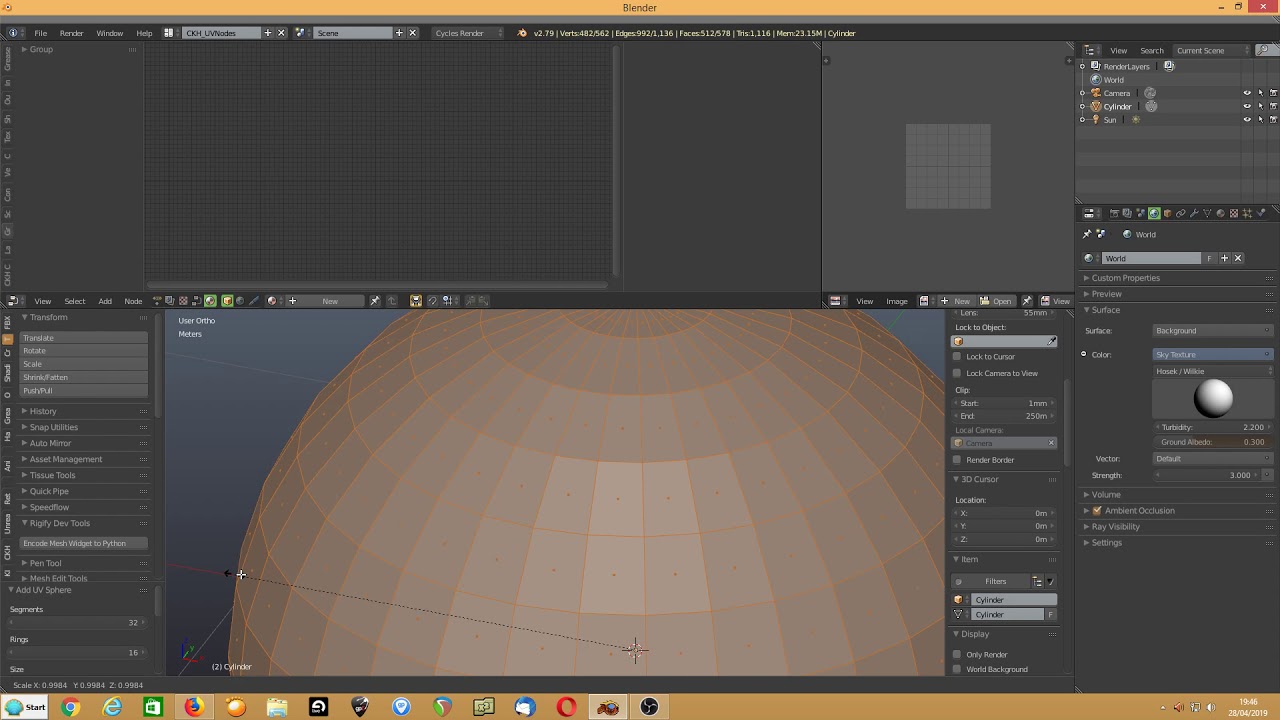Open the Window menu
The height and width of the screenshot is (720, 1280).
click(x=110, y=33)
